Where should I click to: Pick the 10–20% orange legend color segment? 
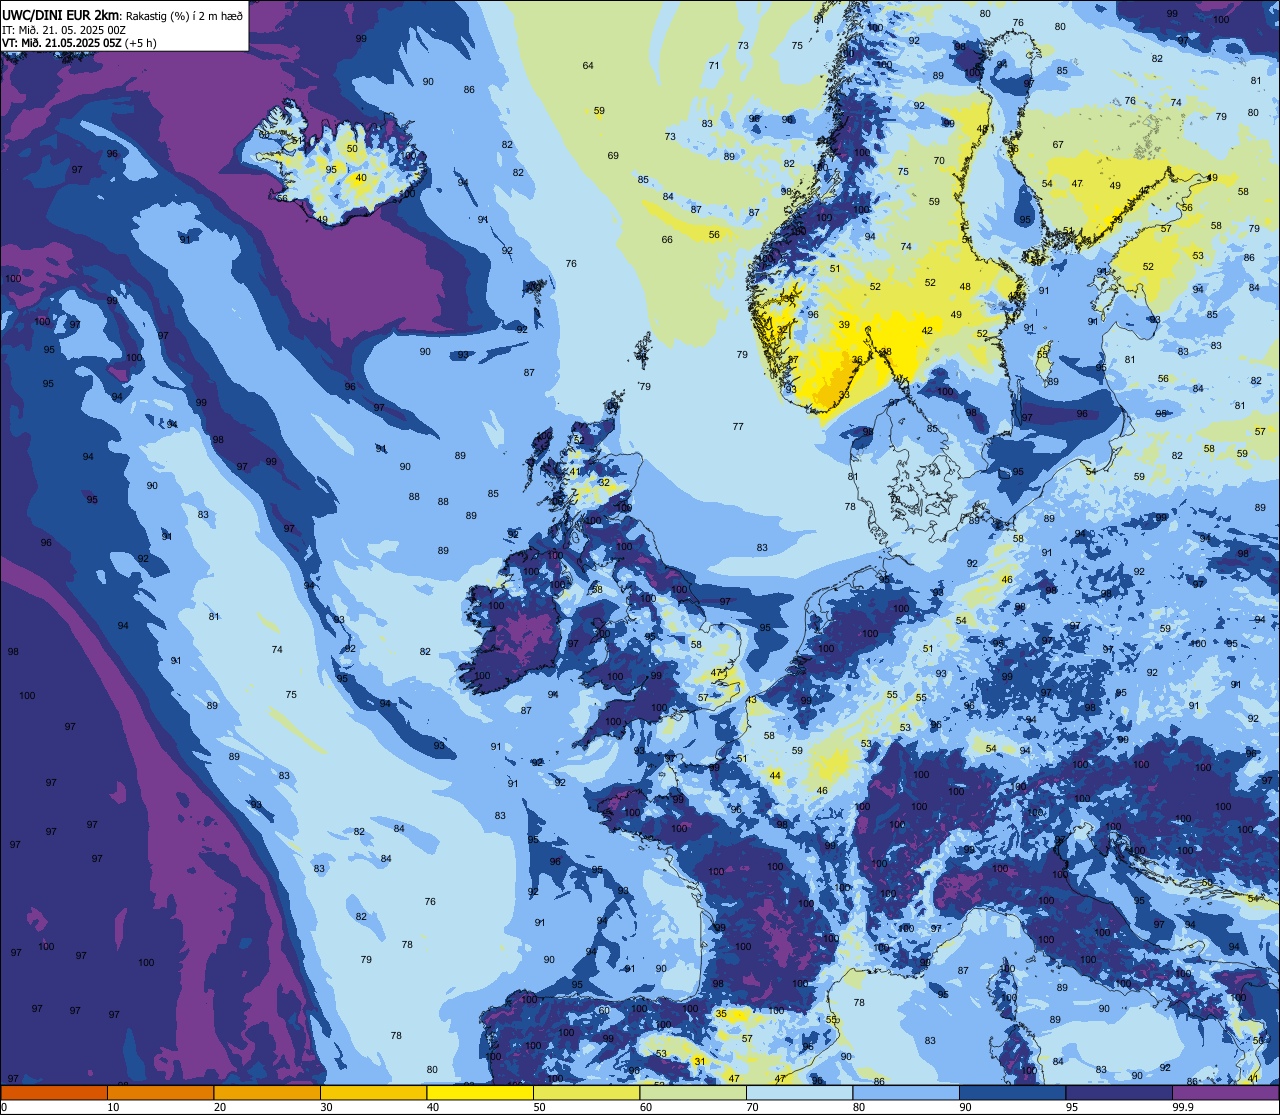pyautogui.click(x=160, y=1093)
